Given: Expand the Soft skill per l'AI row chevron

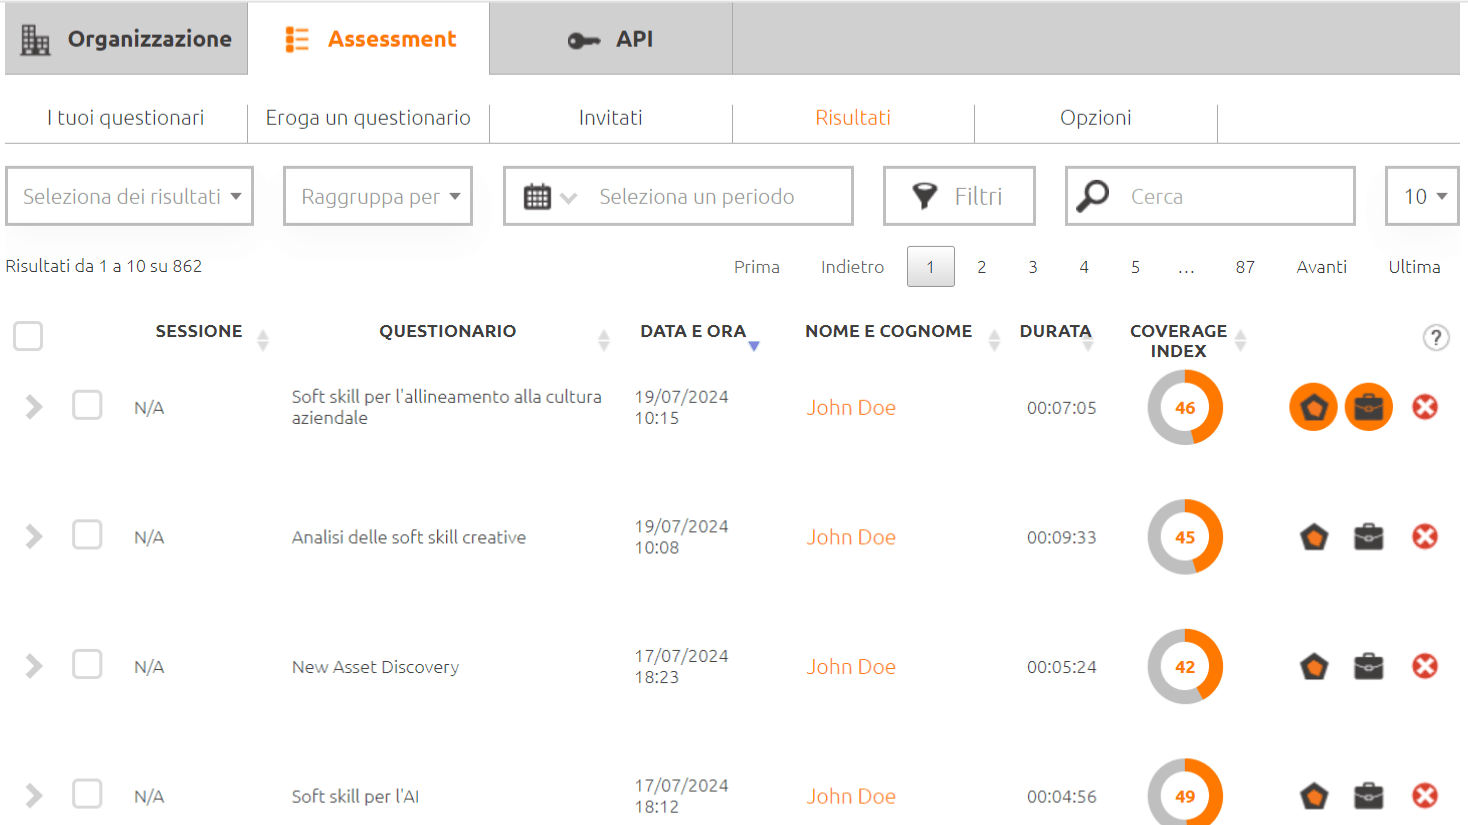Looking at the screenshot, I should tap(34, 796).
